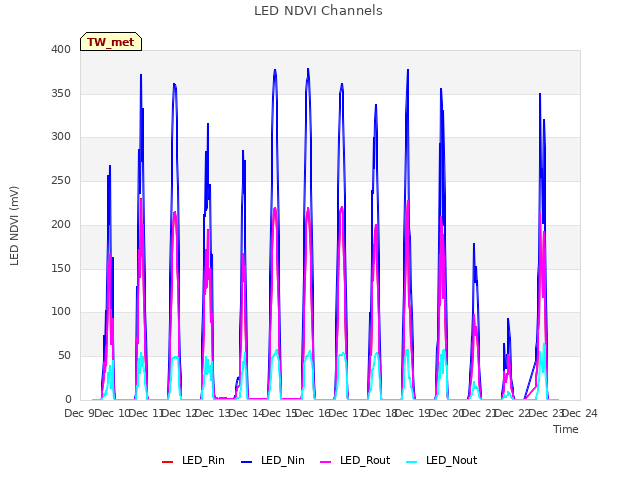Click the cyan LED_Nout legend swatch

pyautogui.click(x=412, y=462)
